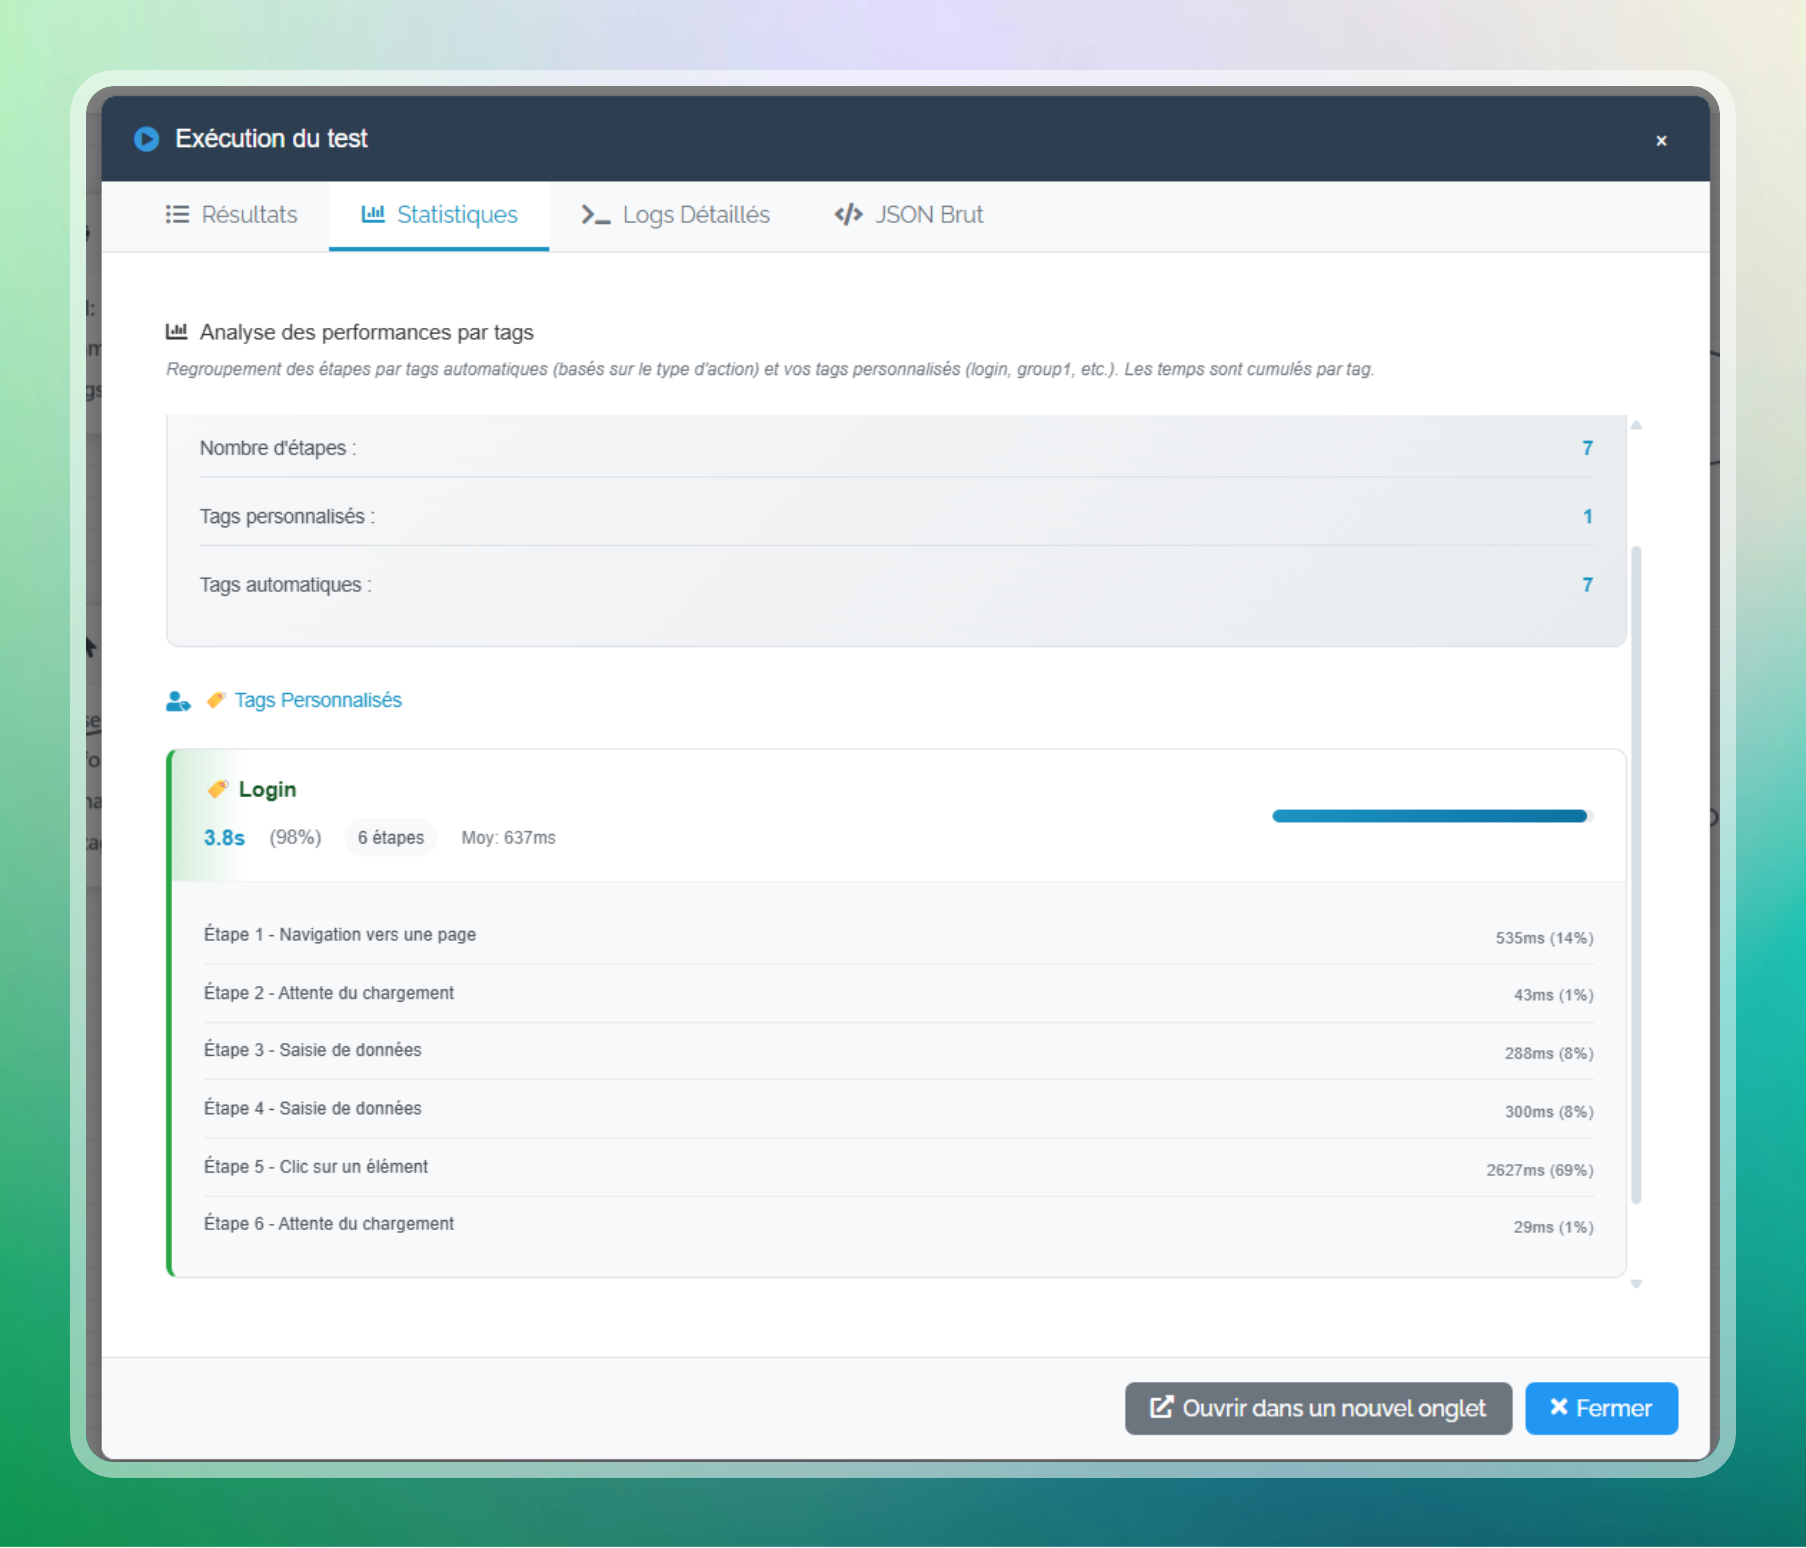Click the bar chart icon beside Analyse des performances
This screenshot has height=1548, width=1806.
click(177, 332)
